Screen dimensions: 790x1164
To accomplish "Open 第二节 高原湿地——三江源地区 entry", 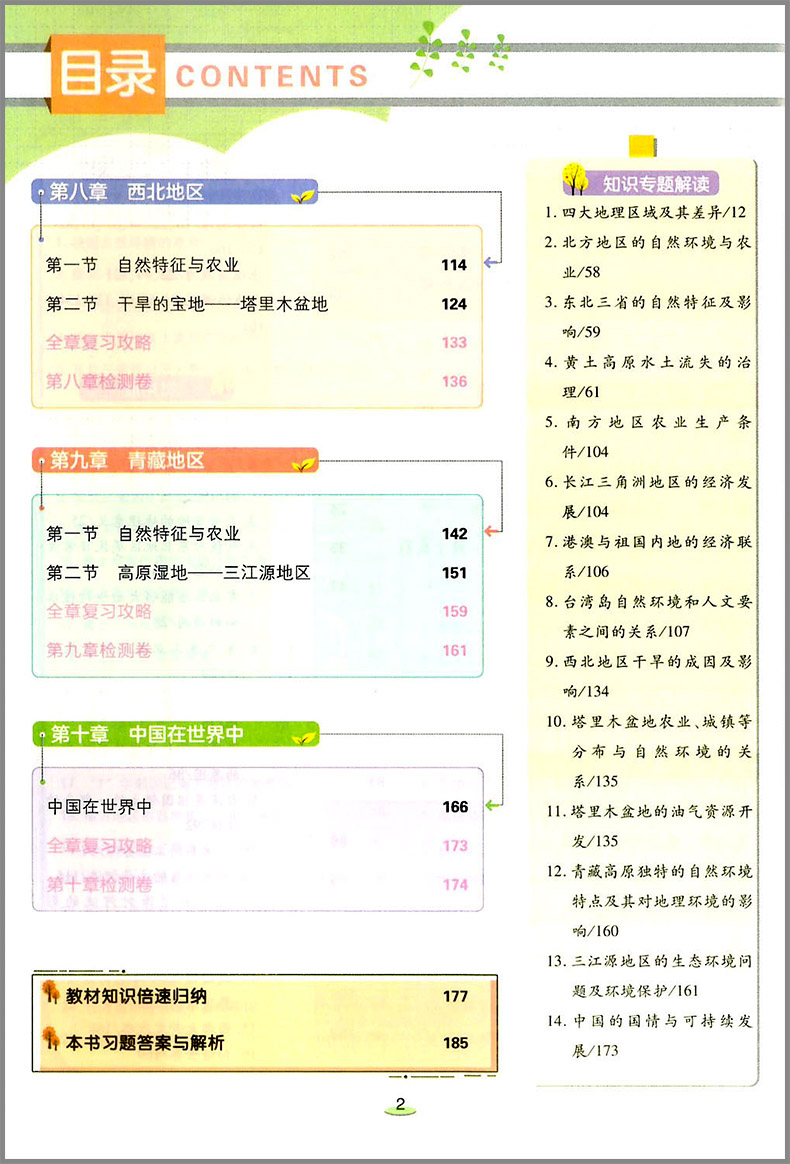I will (x=178, y=573).
